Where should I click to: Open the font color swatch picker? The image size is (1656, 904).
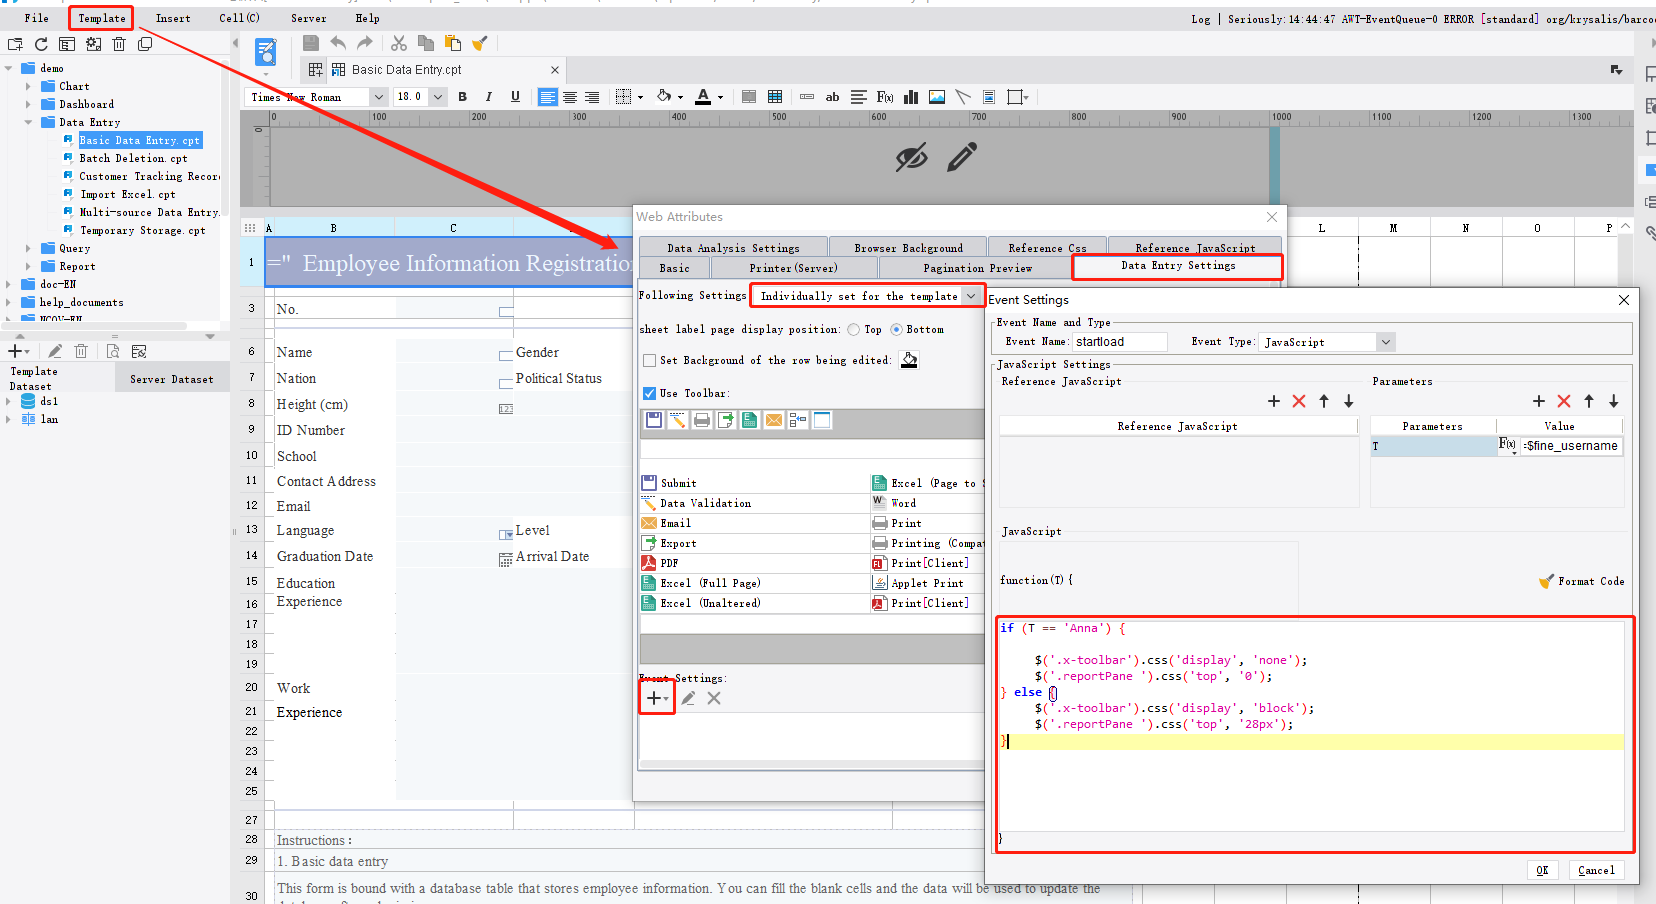(720, 96)
